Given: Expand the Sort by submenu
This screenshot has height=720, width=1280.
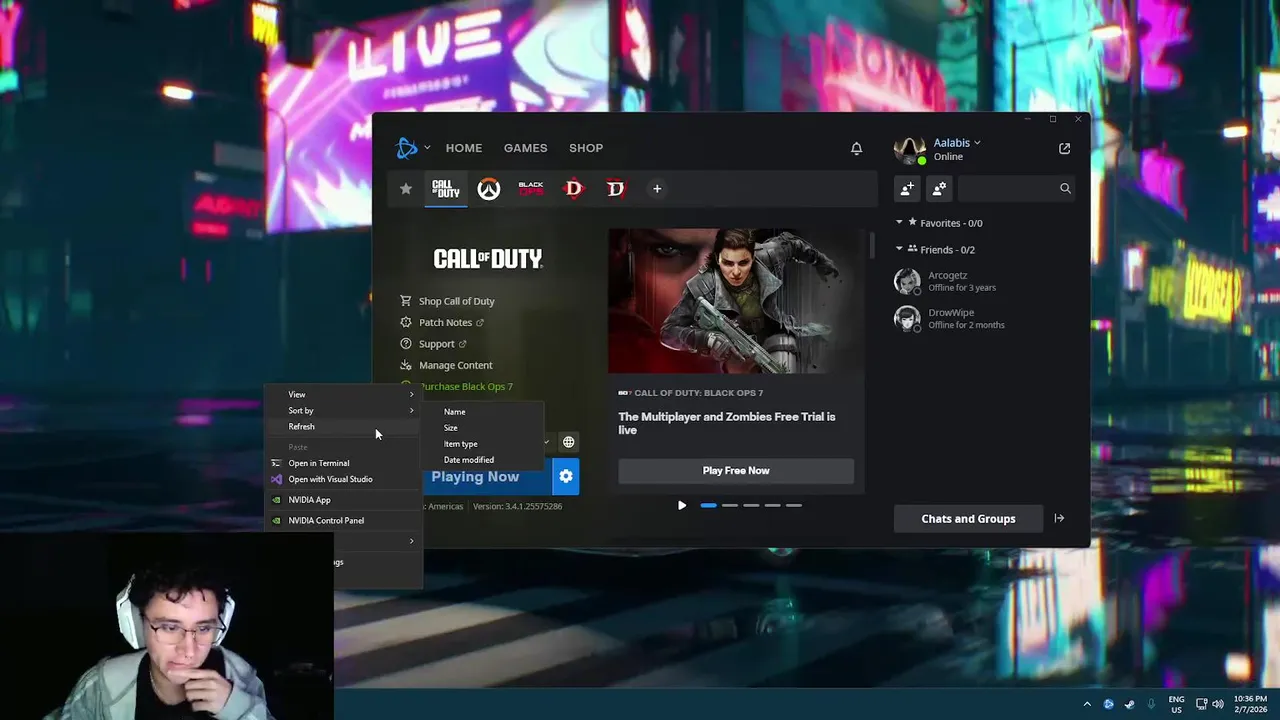Looking at the screenshot, I should pos(343,410).
